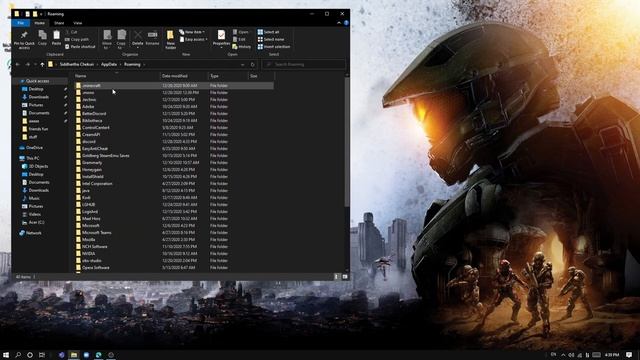Screen dimensions: 640x360
Task: Click Cut in the Clipboard group
Action: pyautogui.click(x=71, y=32)
